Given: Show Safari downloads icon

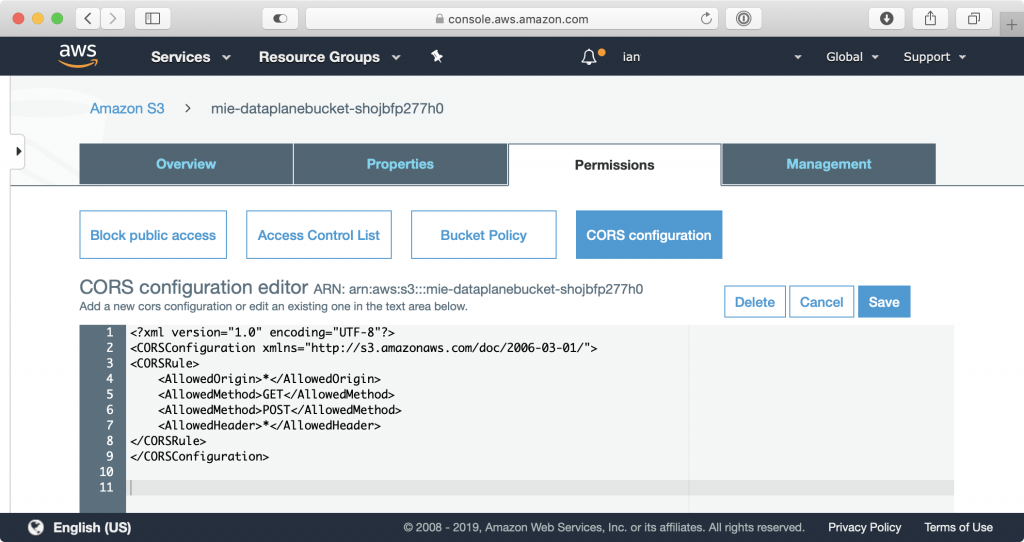Looking at the screenshot, I should tap(886, 18).
